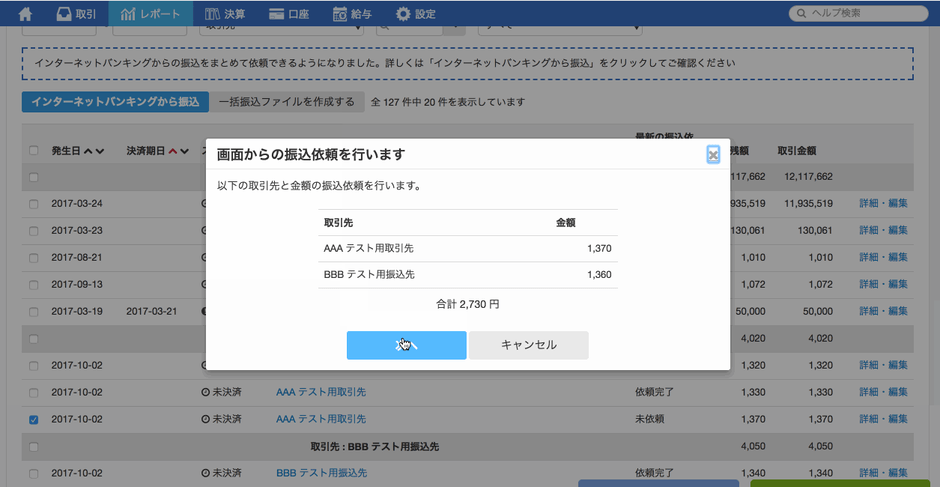Toggle the select-all checkbox in the table header

click(x=34, y=151)
